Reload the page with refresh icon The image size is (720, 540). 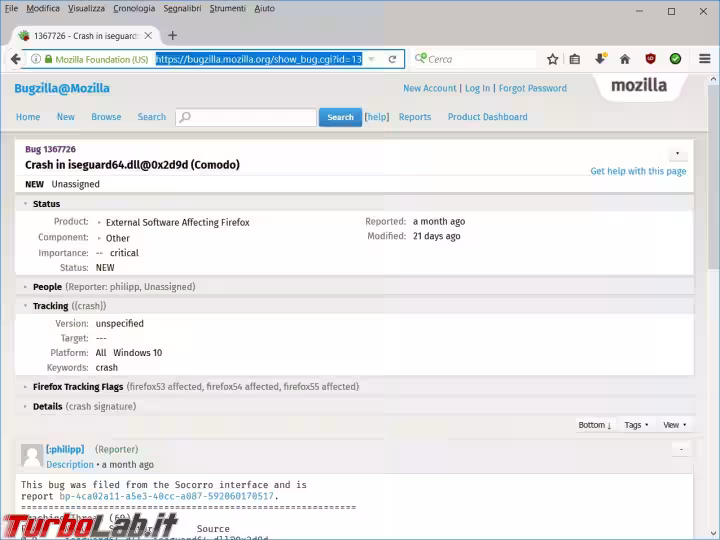coord(392,59)
